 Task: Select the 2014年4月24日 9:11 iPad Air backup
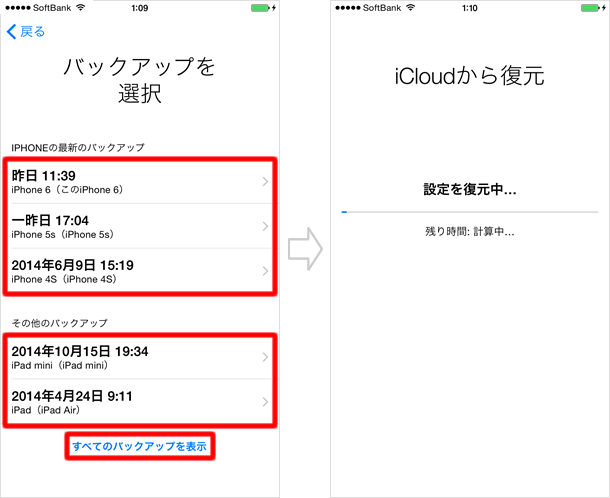(140, 402)
